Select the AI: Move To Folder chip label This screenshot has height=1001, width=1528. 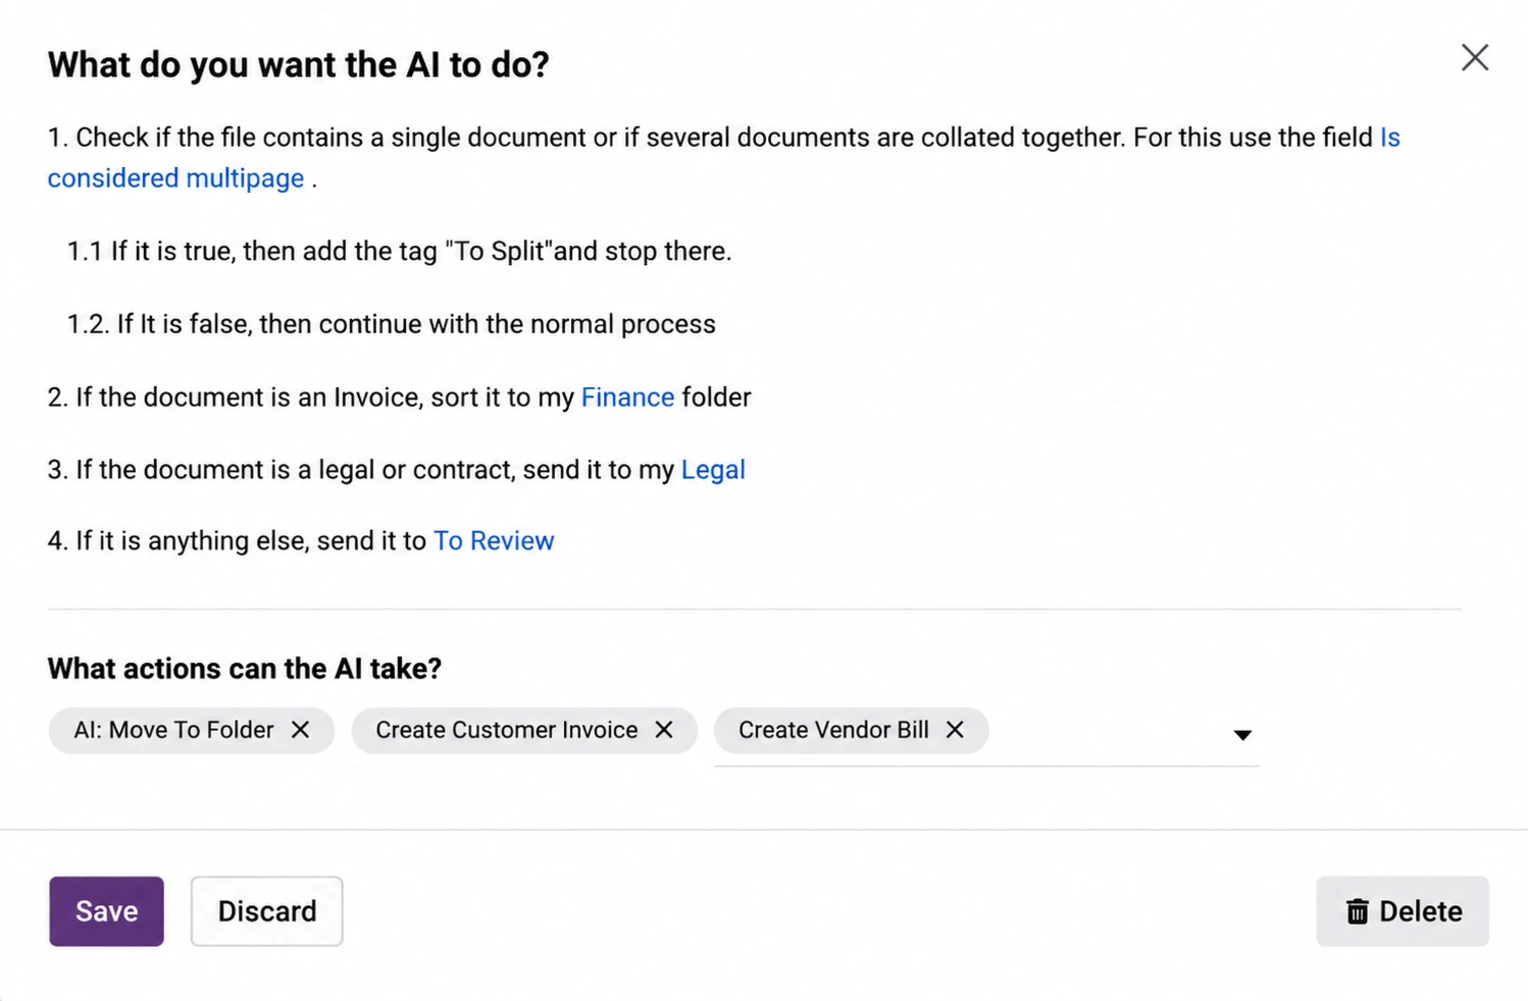pyautogui.click(x=174, y=730)
